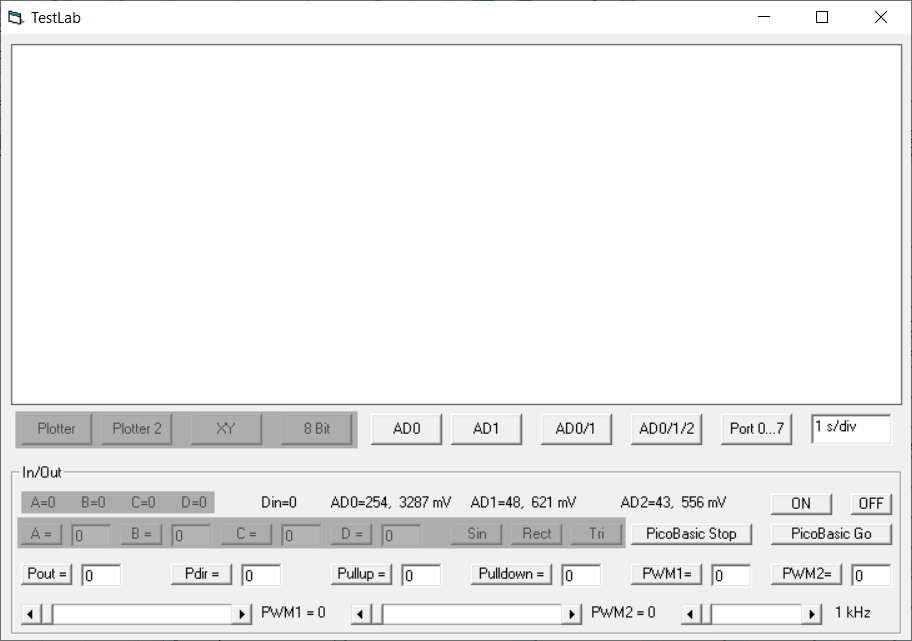Image resolution: width=912 pixels, height=641 pixels.
Task: Click the Port 0...7 button
Action: tap(757, 429)
